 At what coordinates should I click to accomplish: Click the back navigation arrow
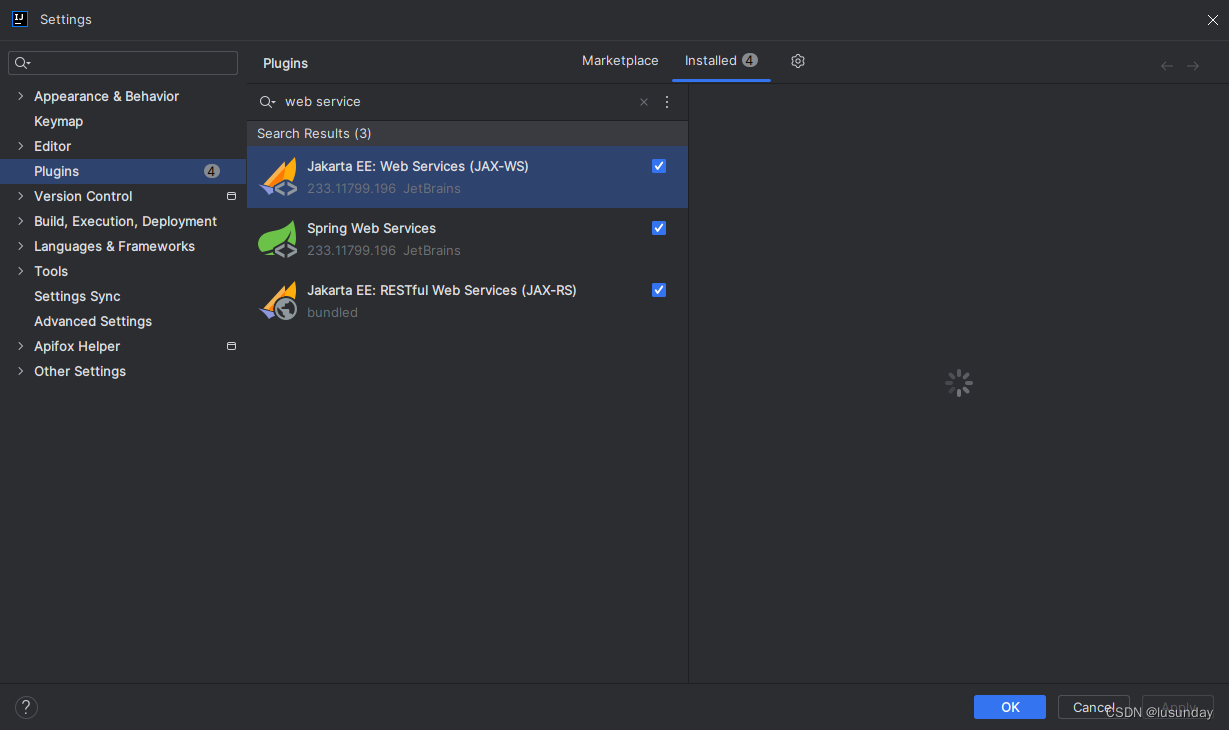(x=1166, y=65)
